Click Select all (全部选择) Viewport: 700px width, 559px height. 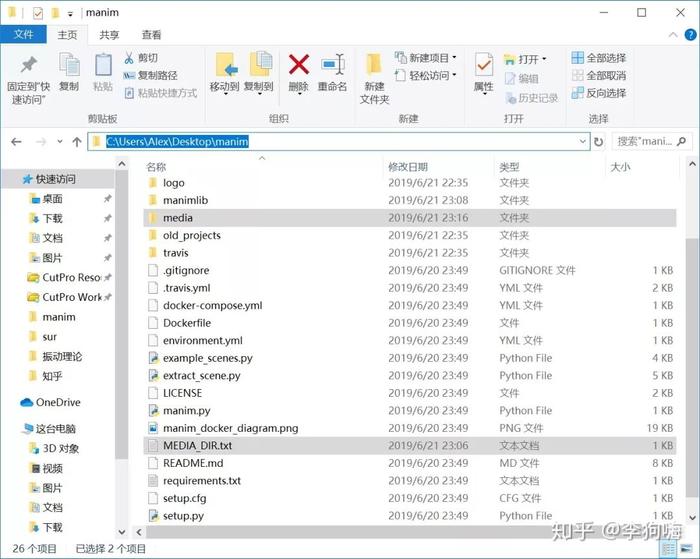coord(599,58)
